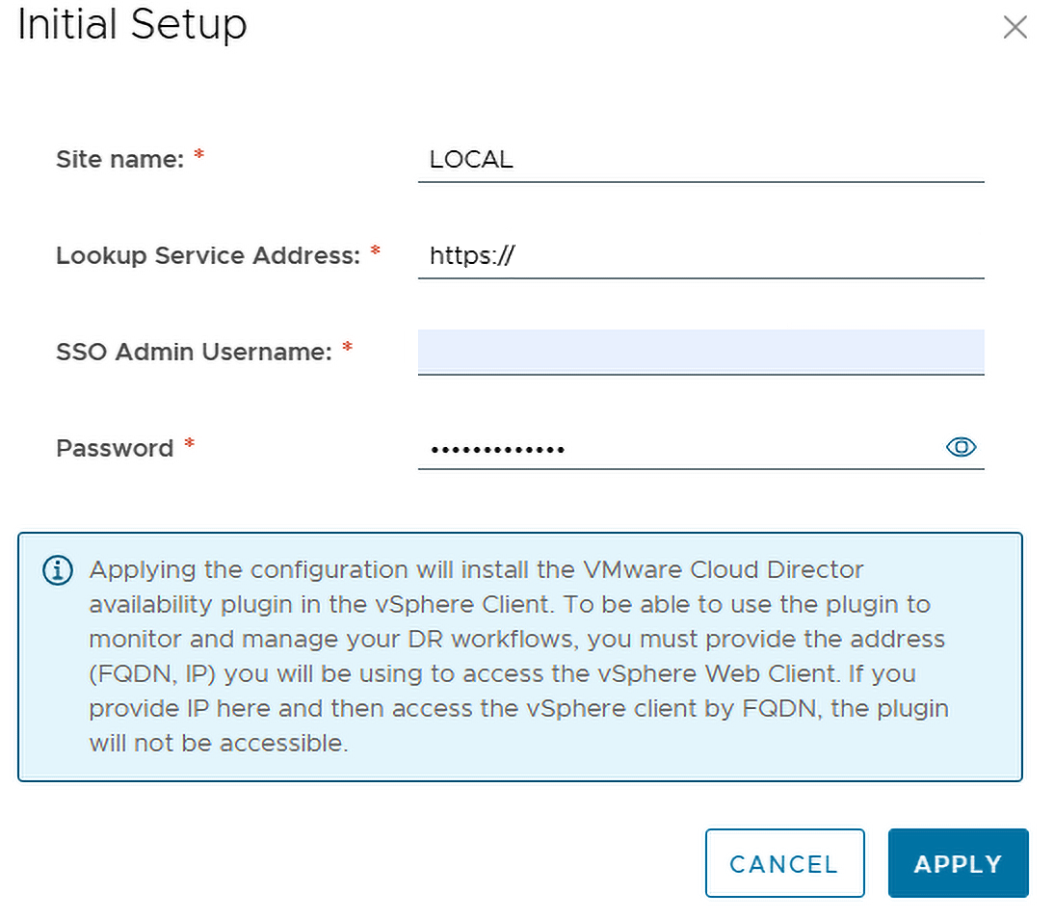Click the Lookup Service Address input field
Screen dimensions: 1054x919
click(x=700, y=256)
